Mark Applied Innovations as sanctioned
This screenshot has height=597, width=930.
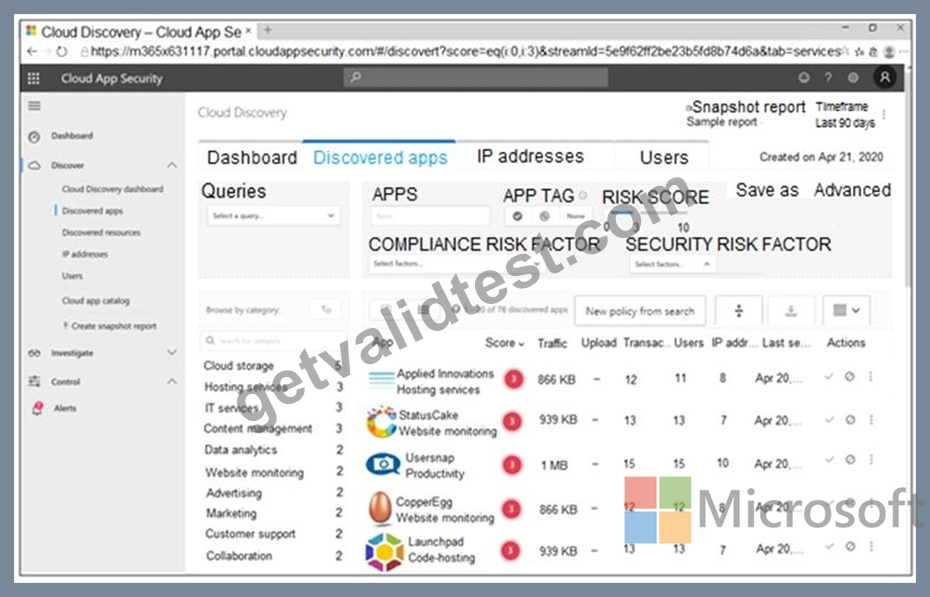[829, 376]
